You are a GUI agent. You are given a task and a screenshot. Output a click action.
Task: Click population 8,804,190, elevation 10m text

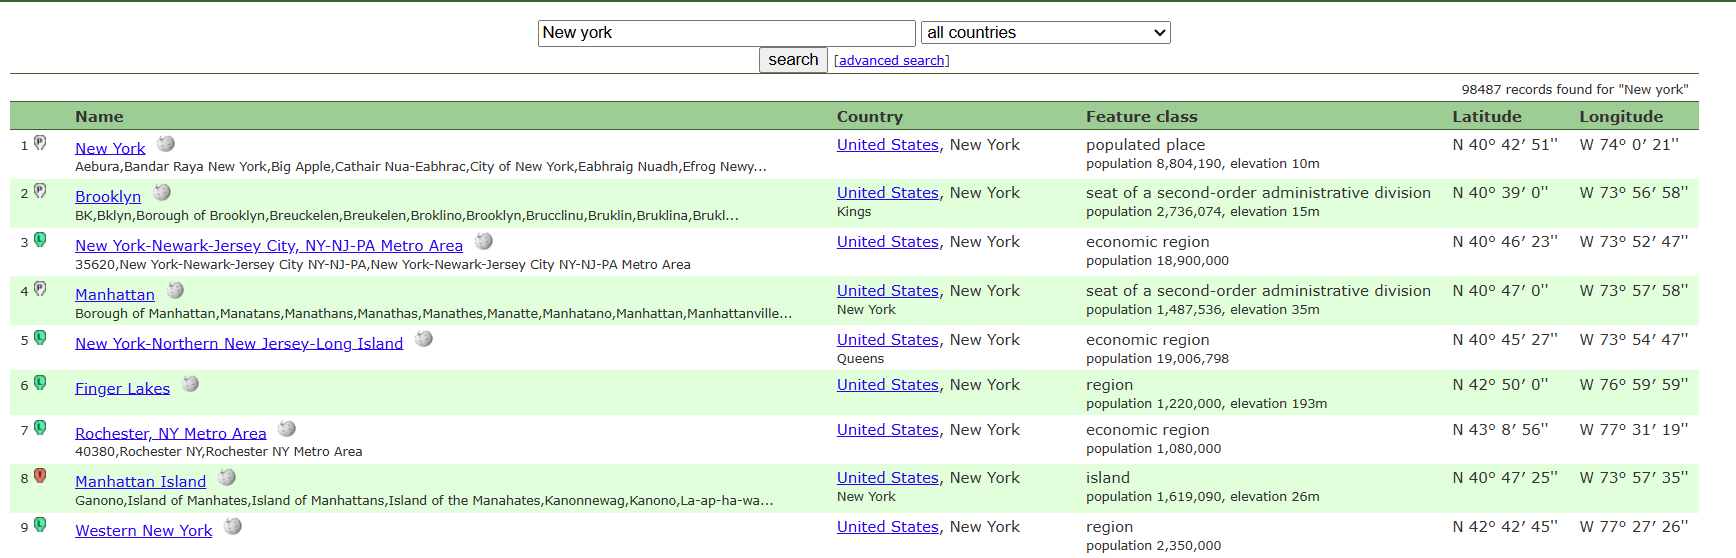tap(1203, 164)
